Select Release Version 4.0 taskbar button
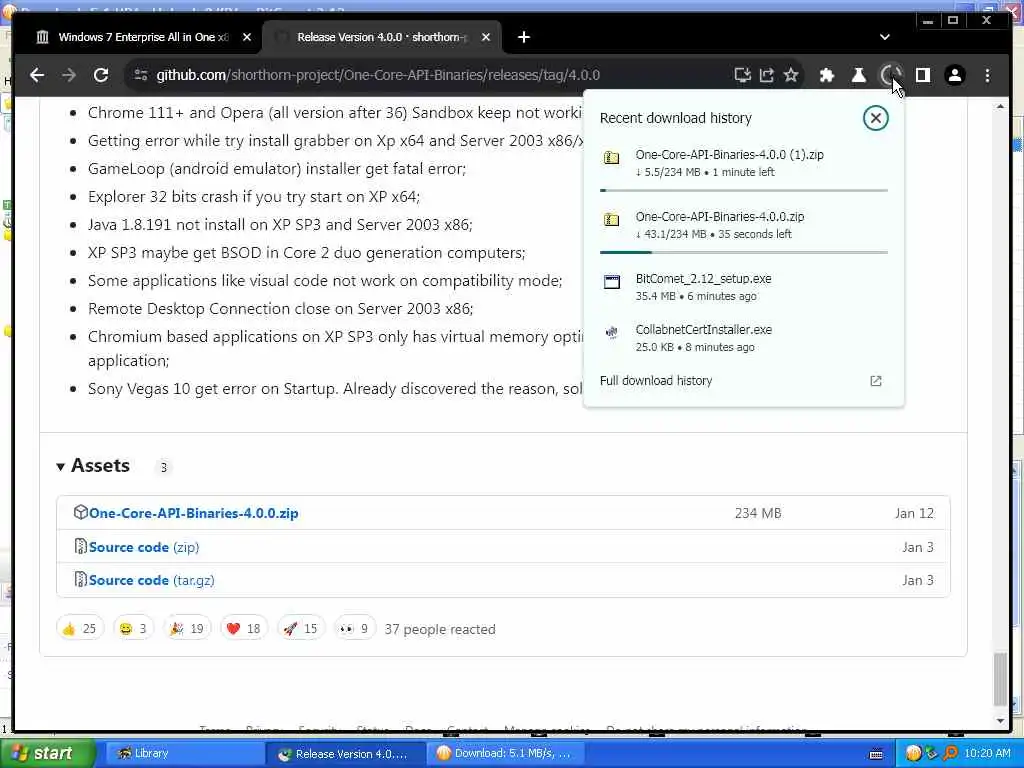The height and width of the screenshot is (768, 1024). [x=345, y=754]
